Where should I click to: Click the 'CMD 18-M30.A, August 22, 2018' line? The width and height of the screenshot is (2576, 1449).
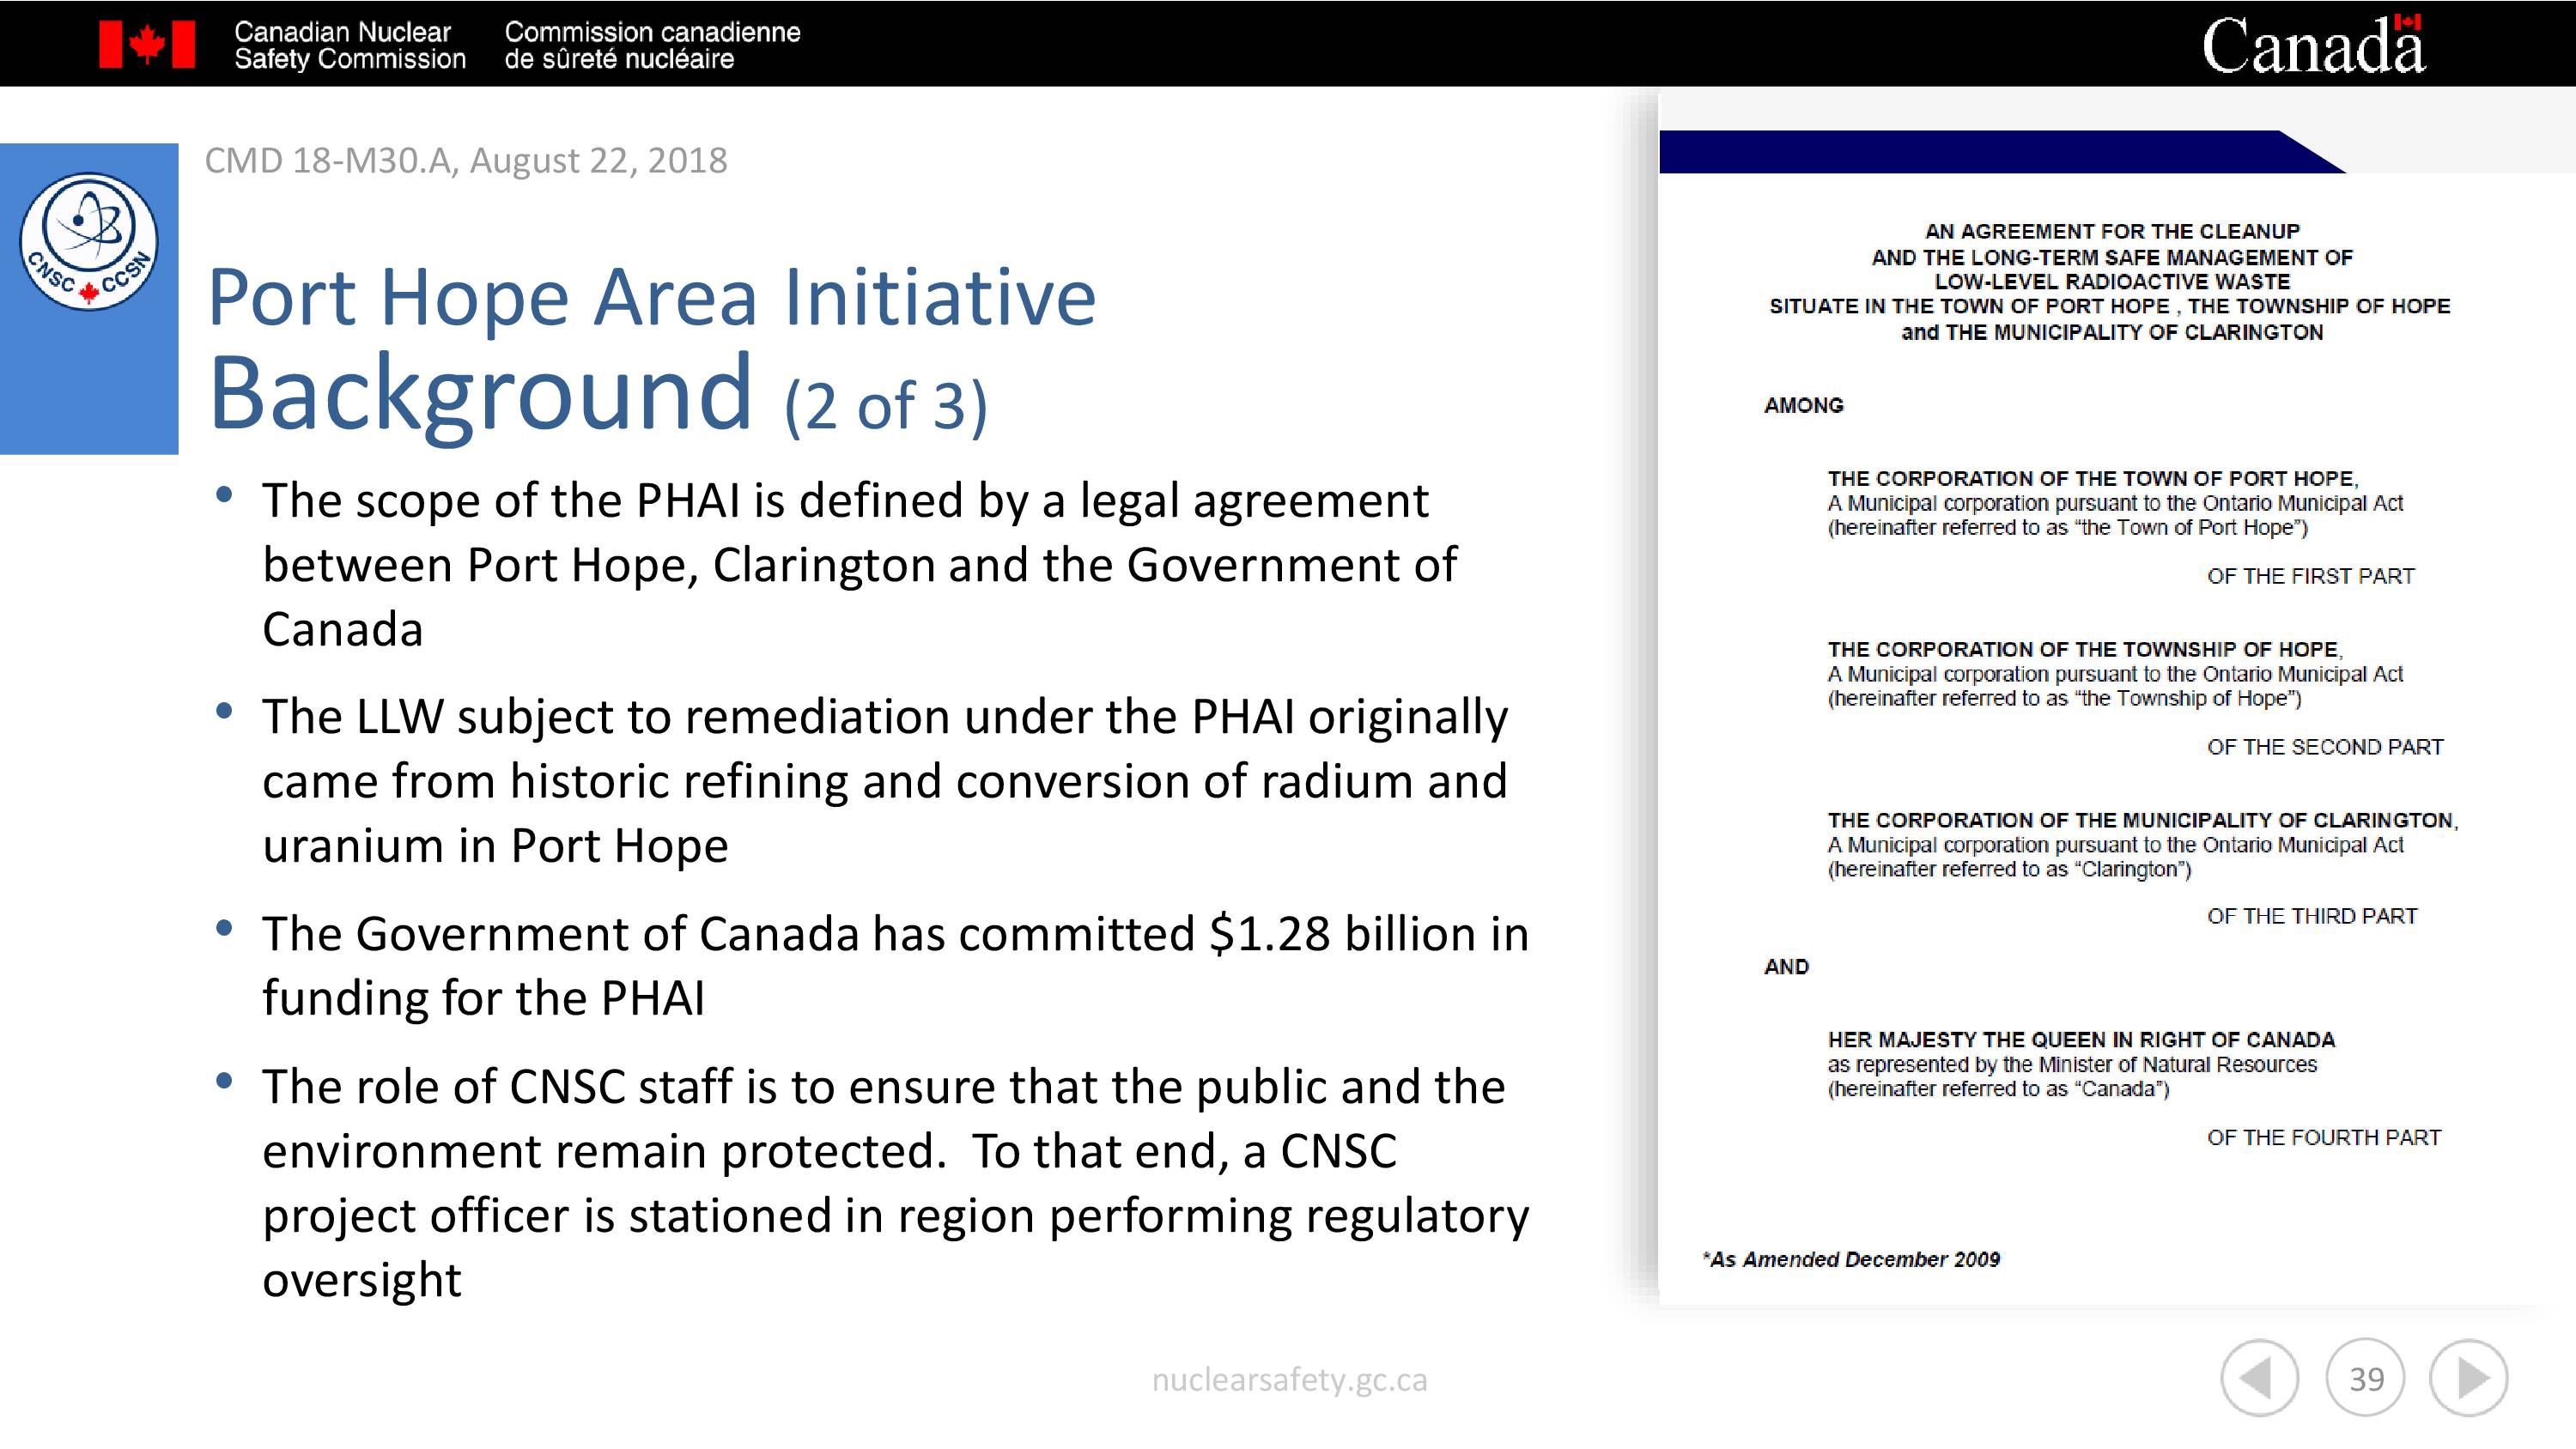pos(466,160)
